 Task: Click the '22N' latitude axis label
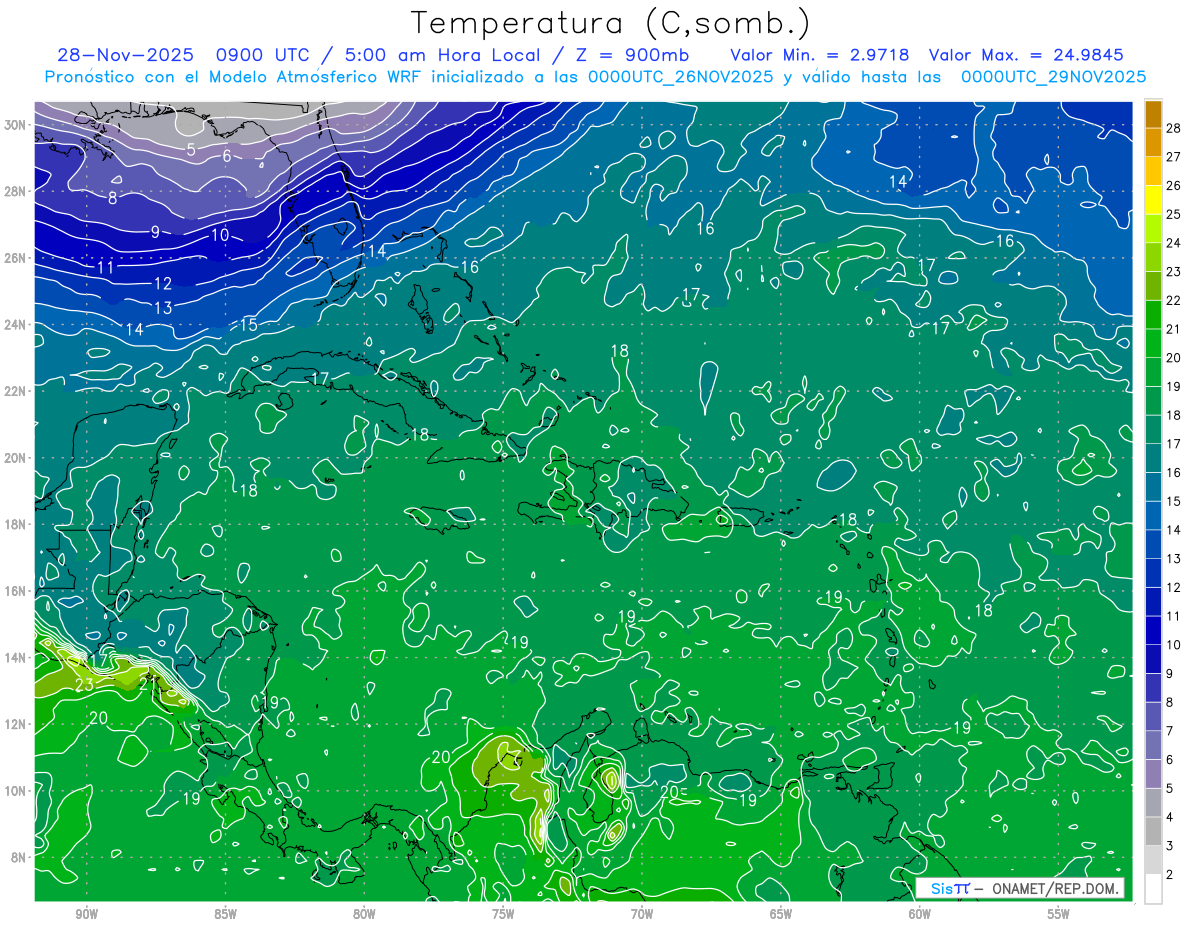pyautogui.click(x=16, y=391)
